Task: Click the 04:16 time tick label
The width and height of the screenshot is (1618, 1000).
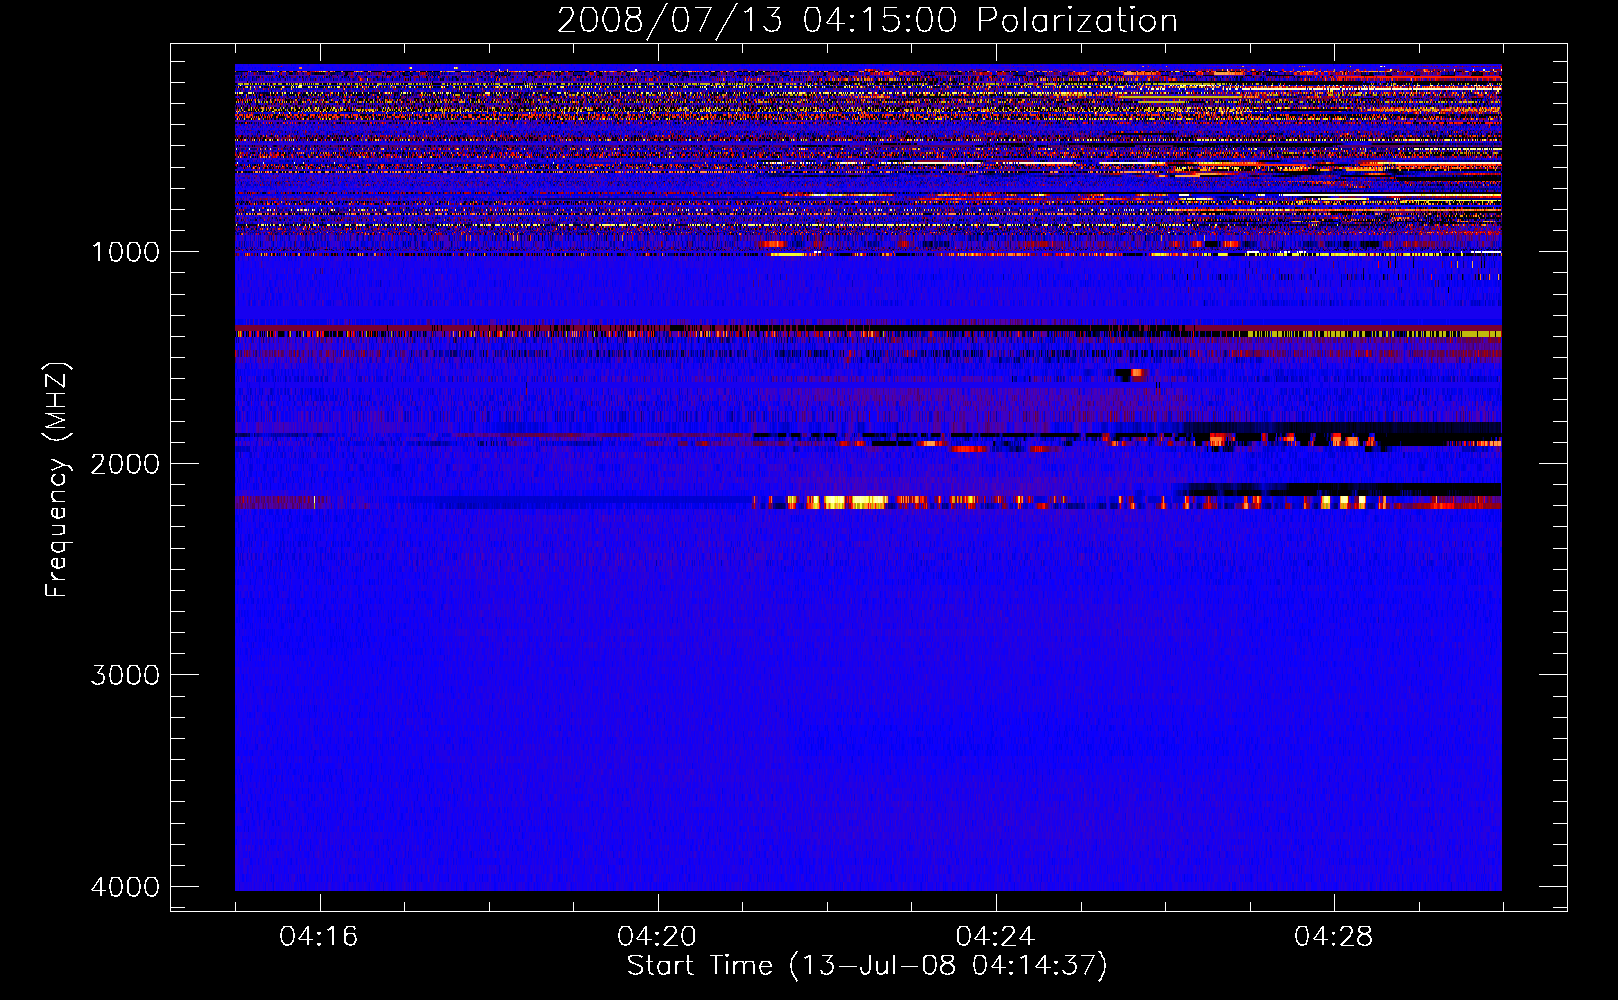Action: click(x=319, y=937)
